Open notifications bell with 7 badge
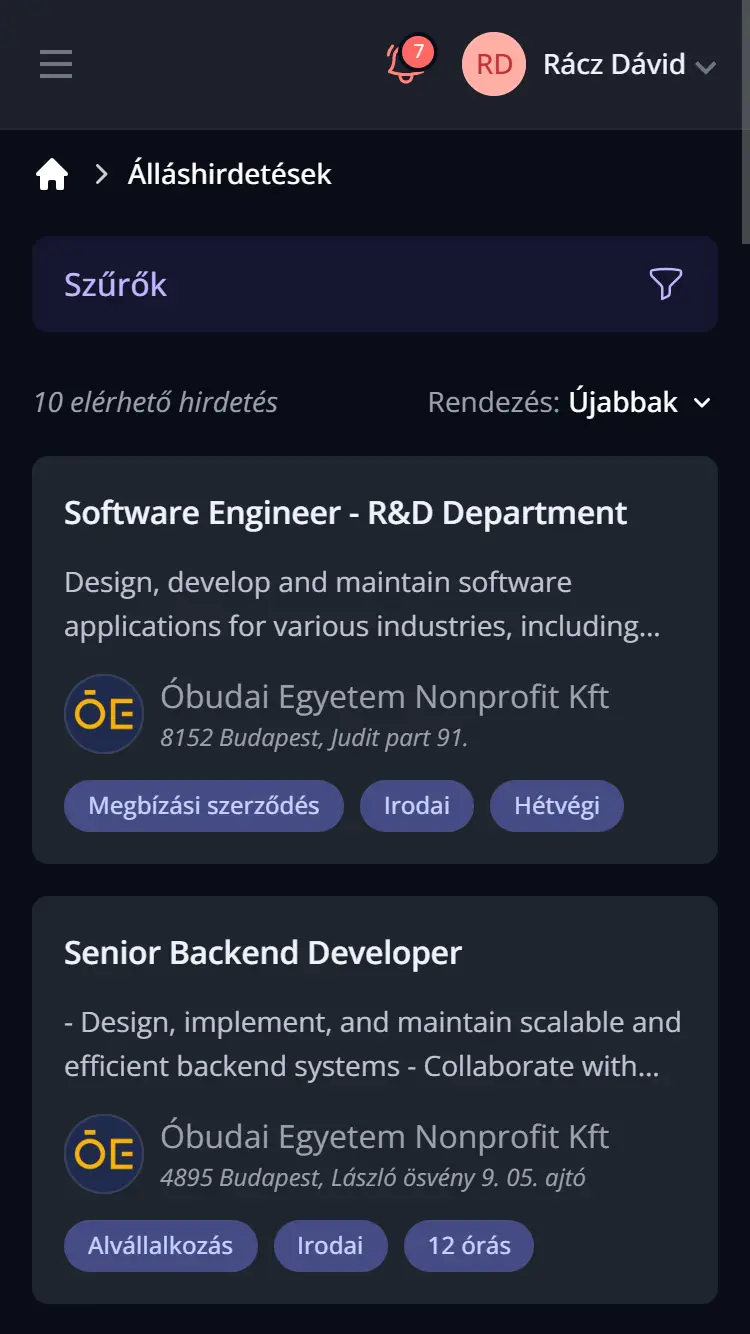750x1334 pixels. click(x=405, y=63)
